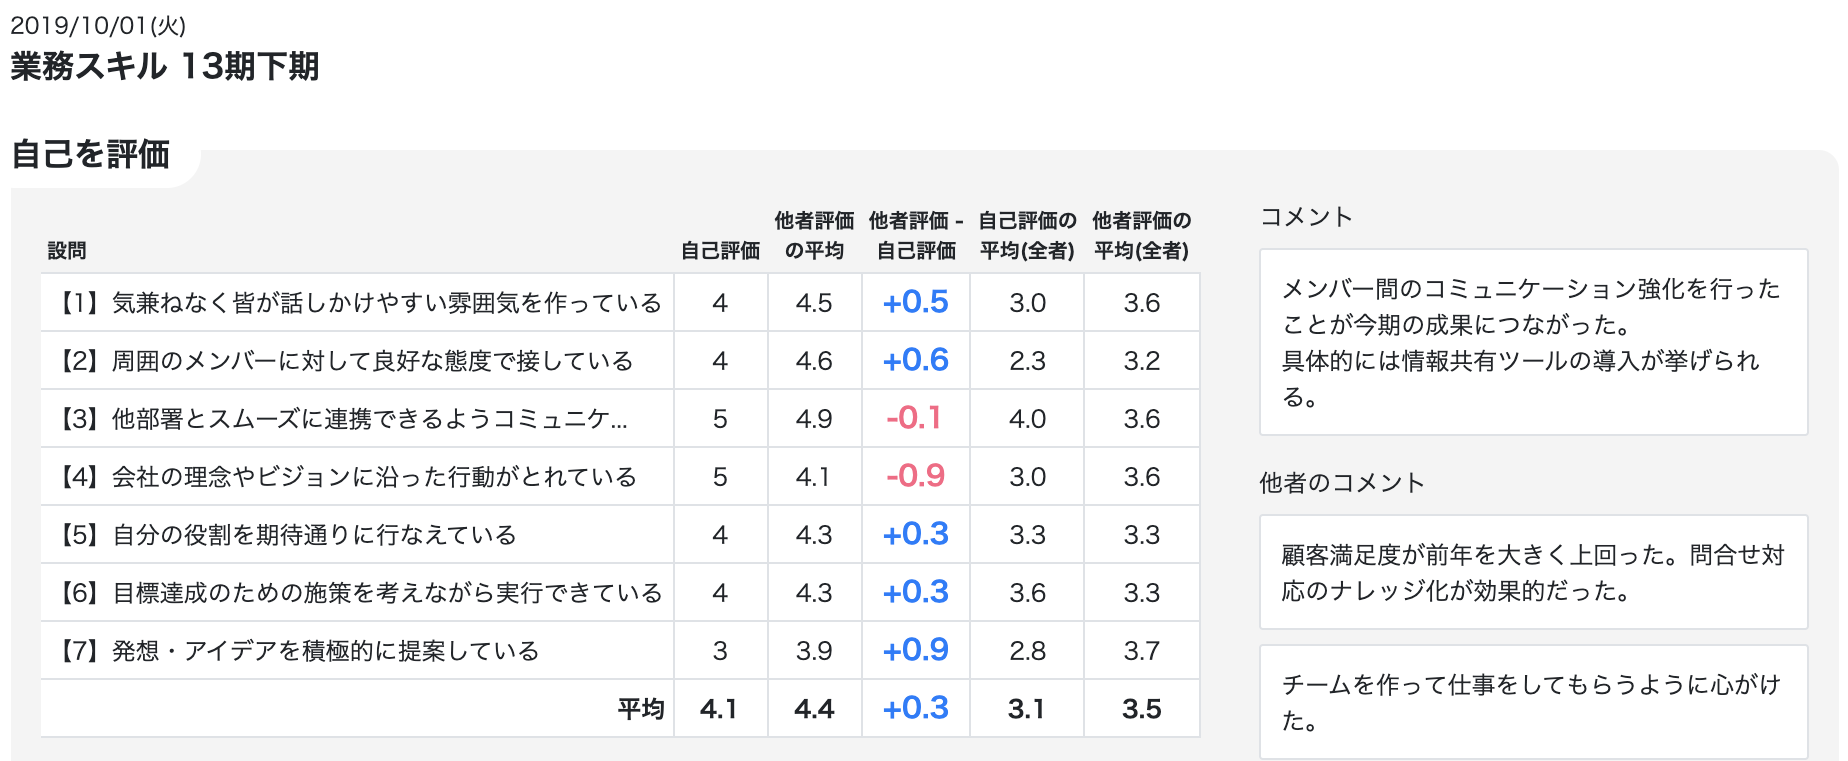Select question 【2】 周囲のメンバー row
This screenshot has height=761, width=1848.
(620, 360)
